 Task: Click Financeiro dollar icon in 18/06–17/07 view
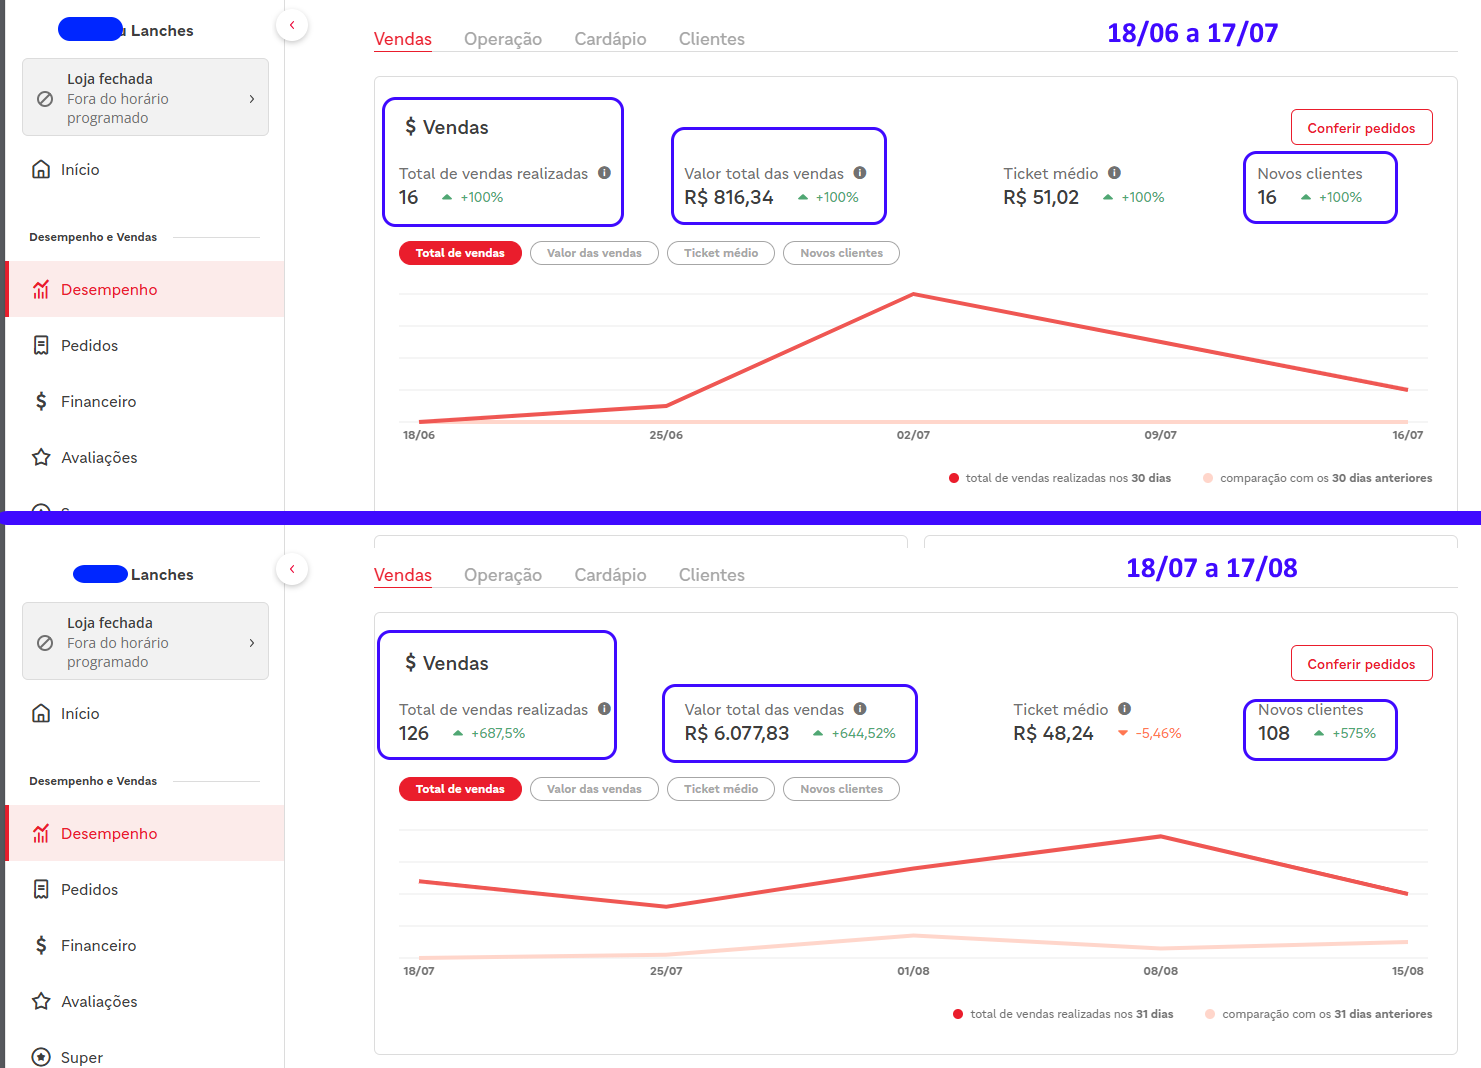coord(41,401)
